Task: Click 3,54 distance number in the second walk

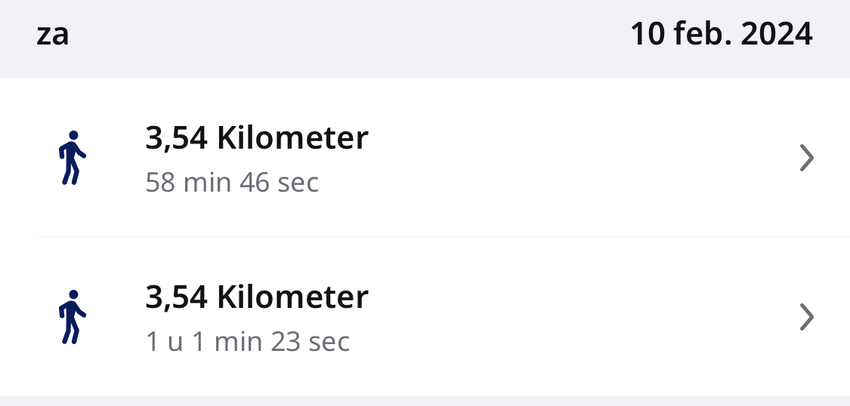Action: 177,297
